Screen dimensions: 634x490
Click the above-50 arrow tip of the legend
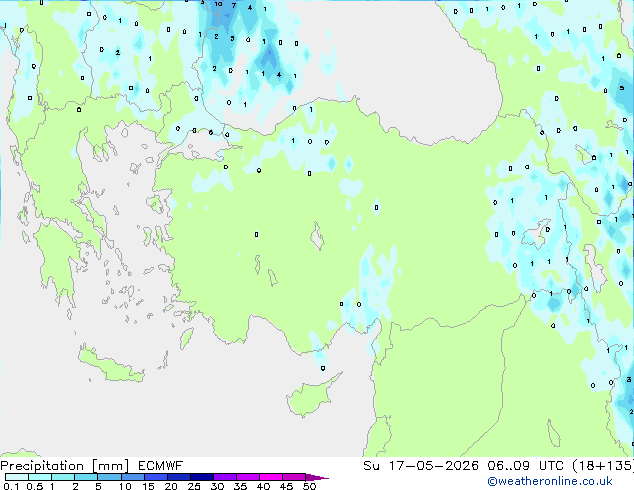[317, 477]
